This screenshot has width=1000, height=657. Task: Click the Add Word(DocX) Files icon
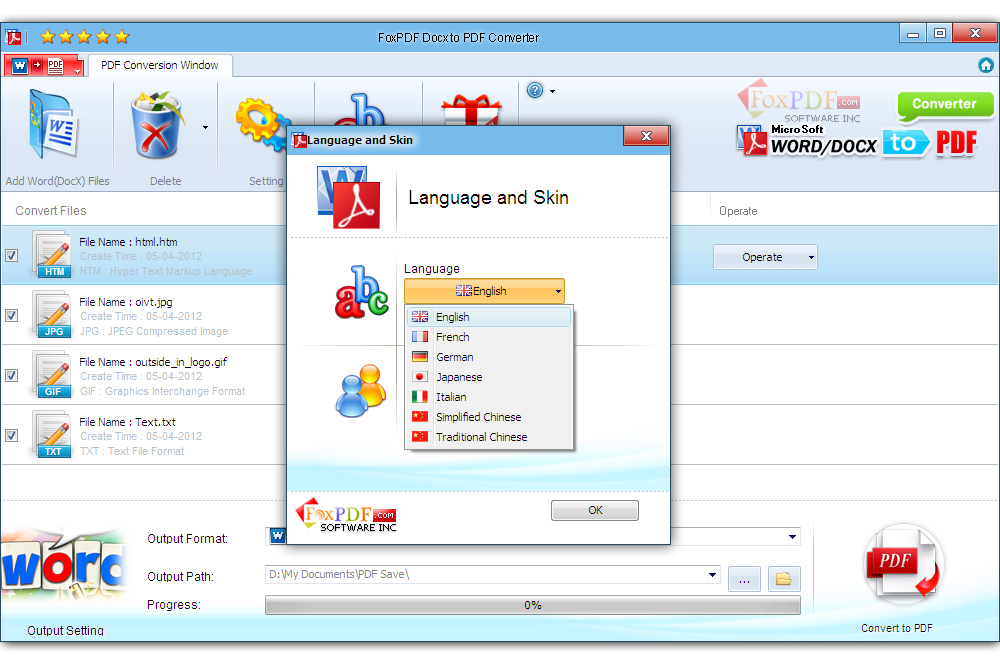(54, 124)
